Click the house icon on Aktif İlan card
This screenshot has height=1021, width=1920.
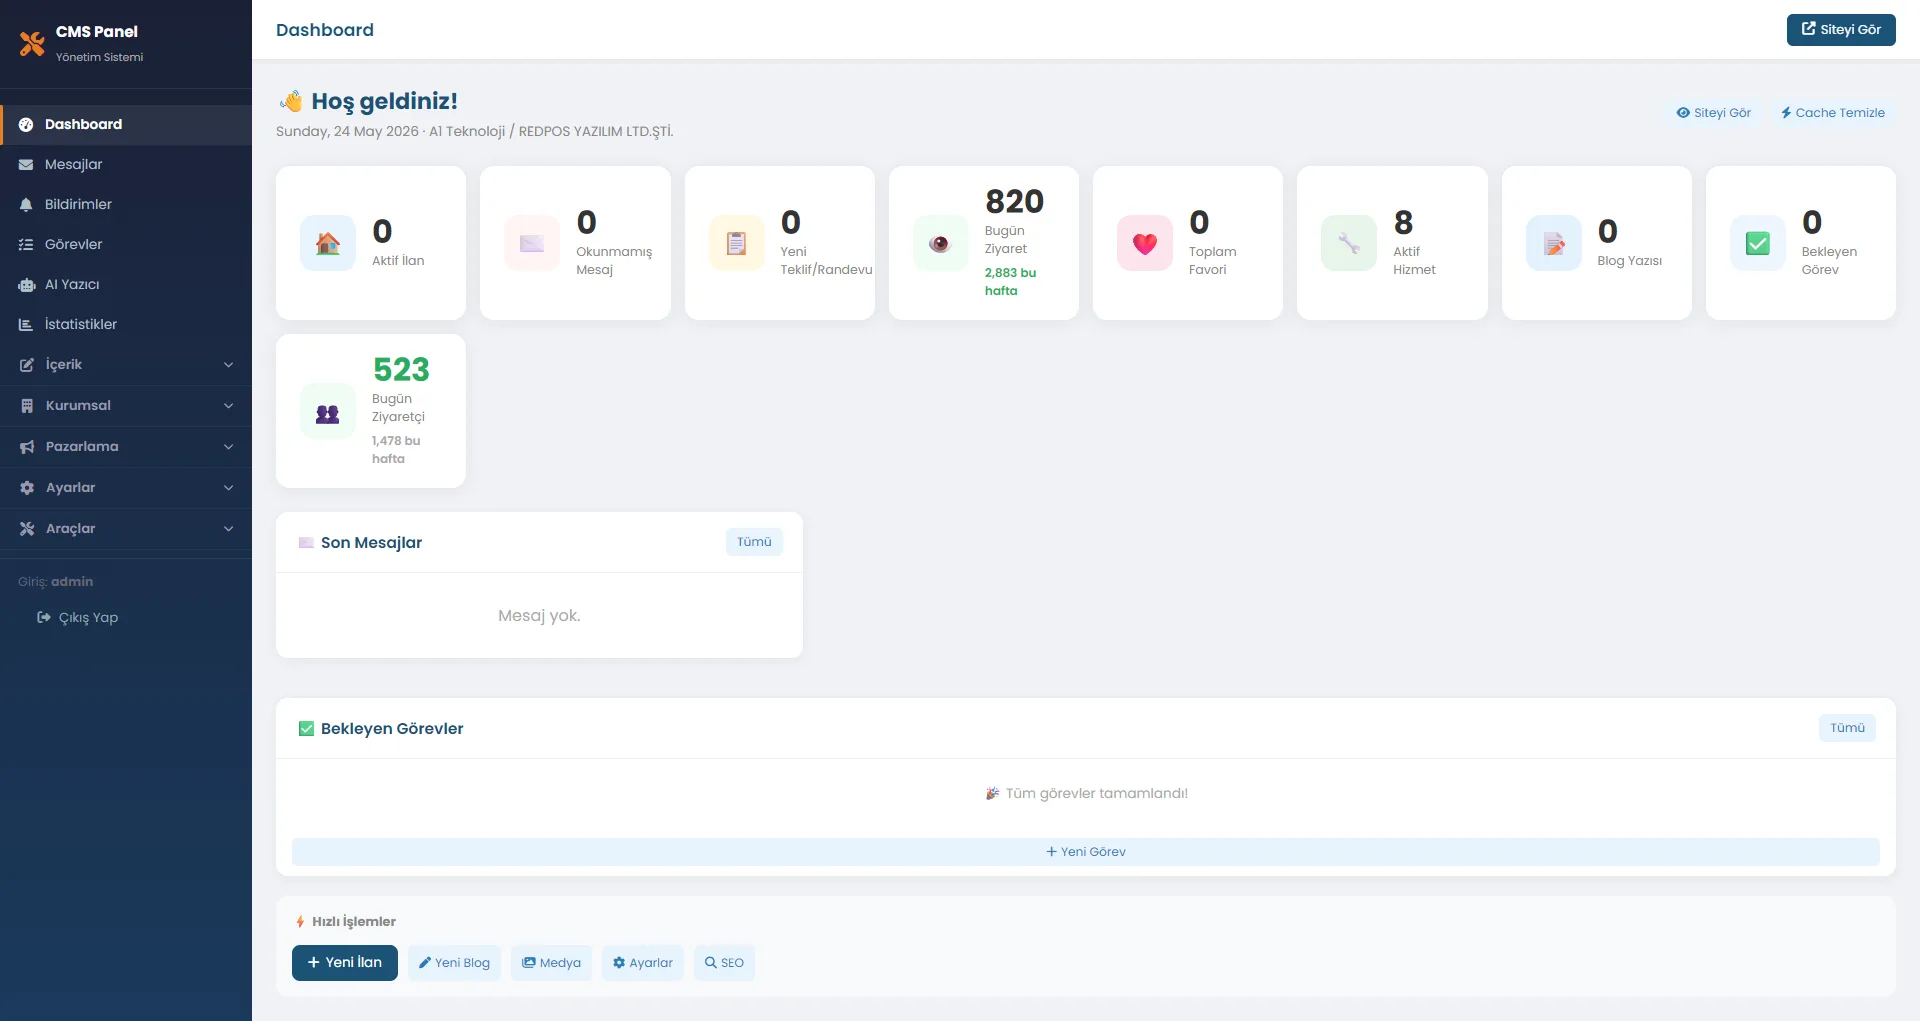point(328,243)
